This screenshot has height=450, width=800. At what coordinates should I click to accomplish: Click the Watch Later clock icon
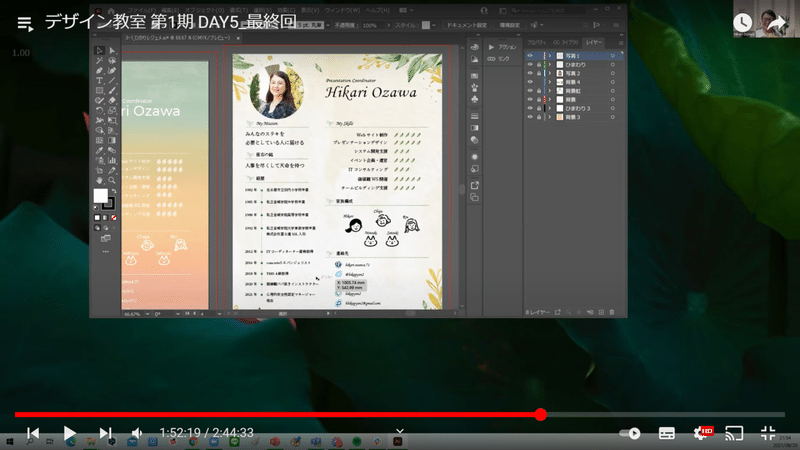742,22
